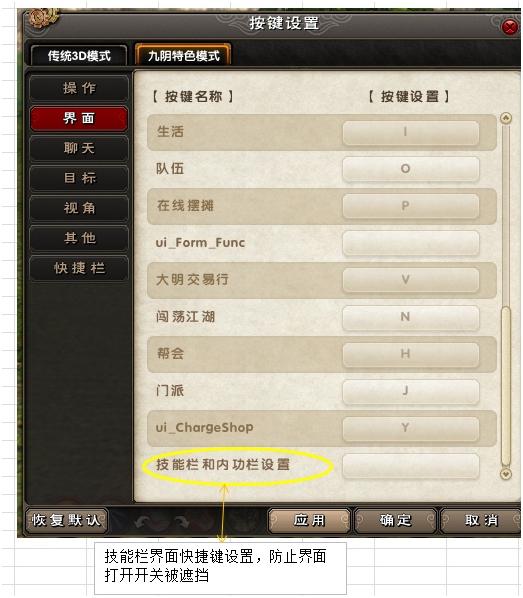Open the 快捷栏 category
The height and width of the screenshot is (598, 523).
[79, 268]
